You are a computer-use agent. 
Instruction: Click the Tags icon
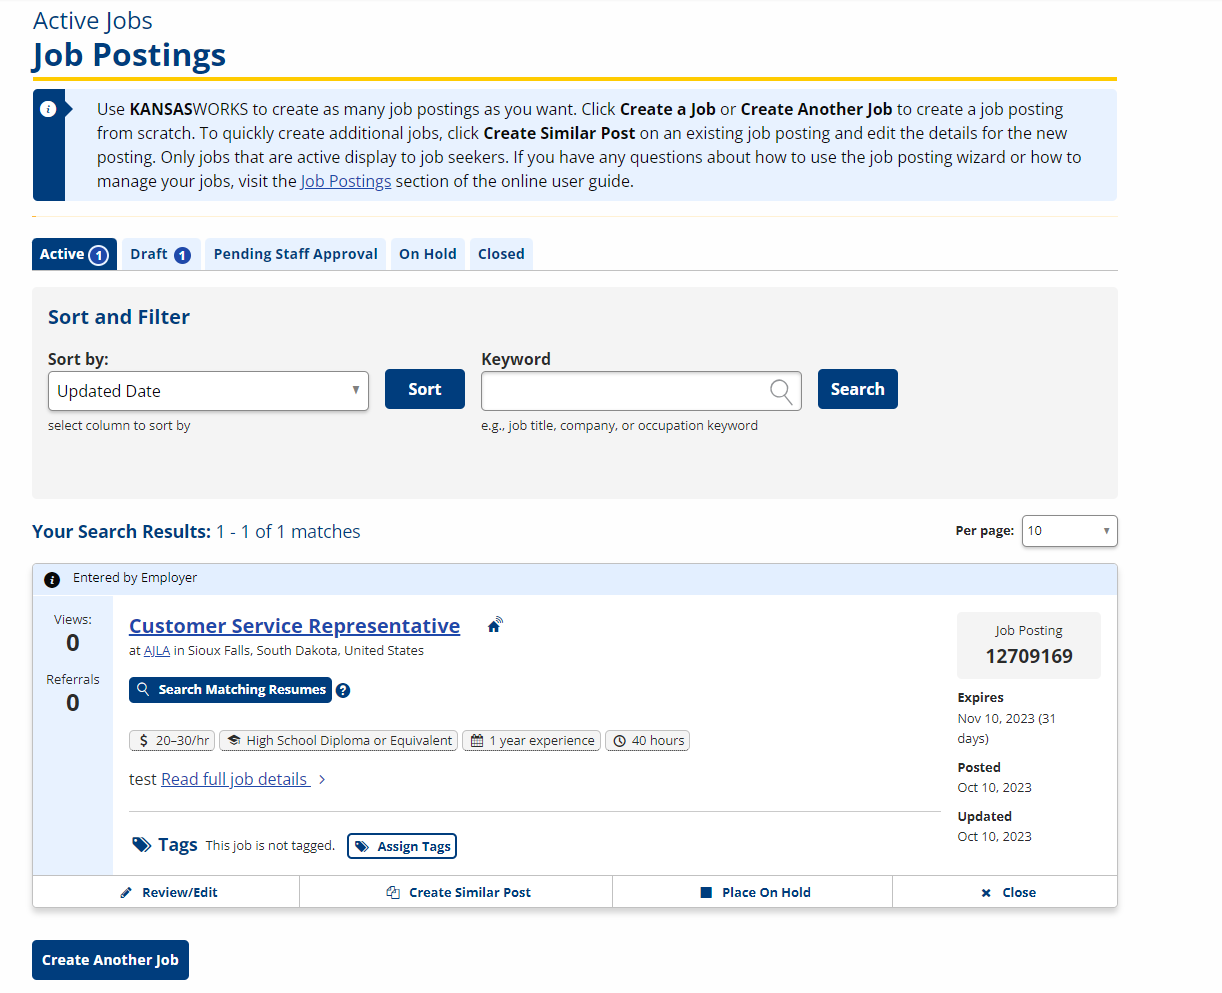(142, 845)
